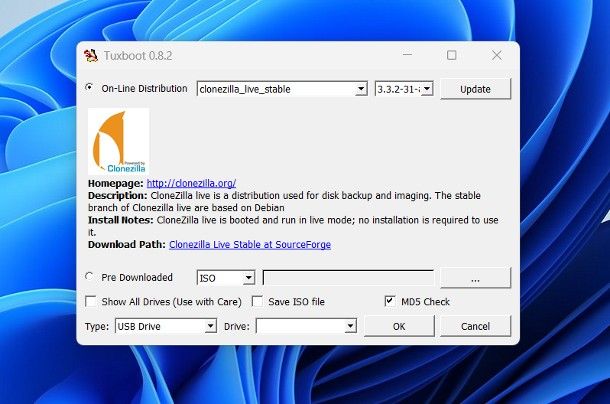
Task: Click the Update button
Action: (x=475, y=89)
